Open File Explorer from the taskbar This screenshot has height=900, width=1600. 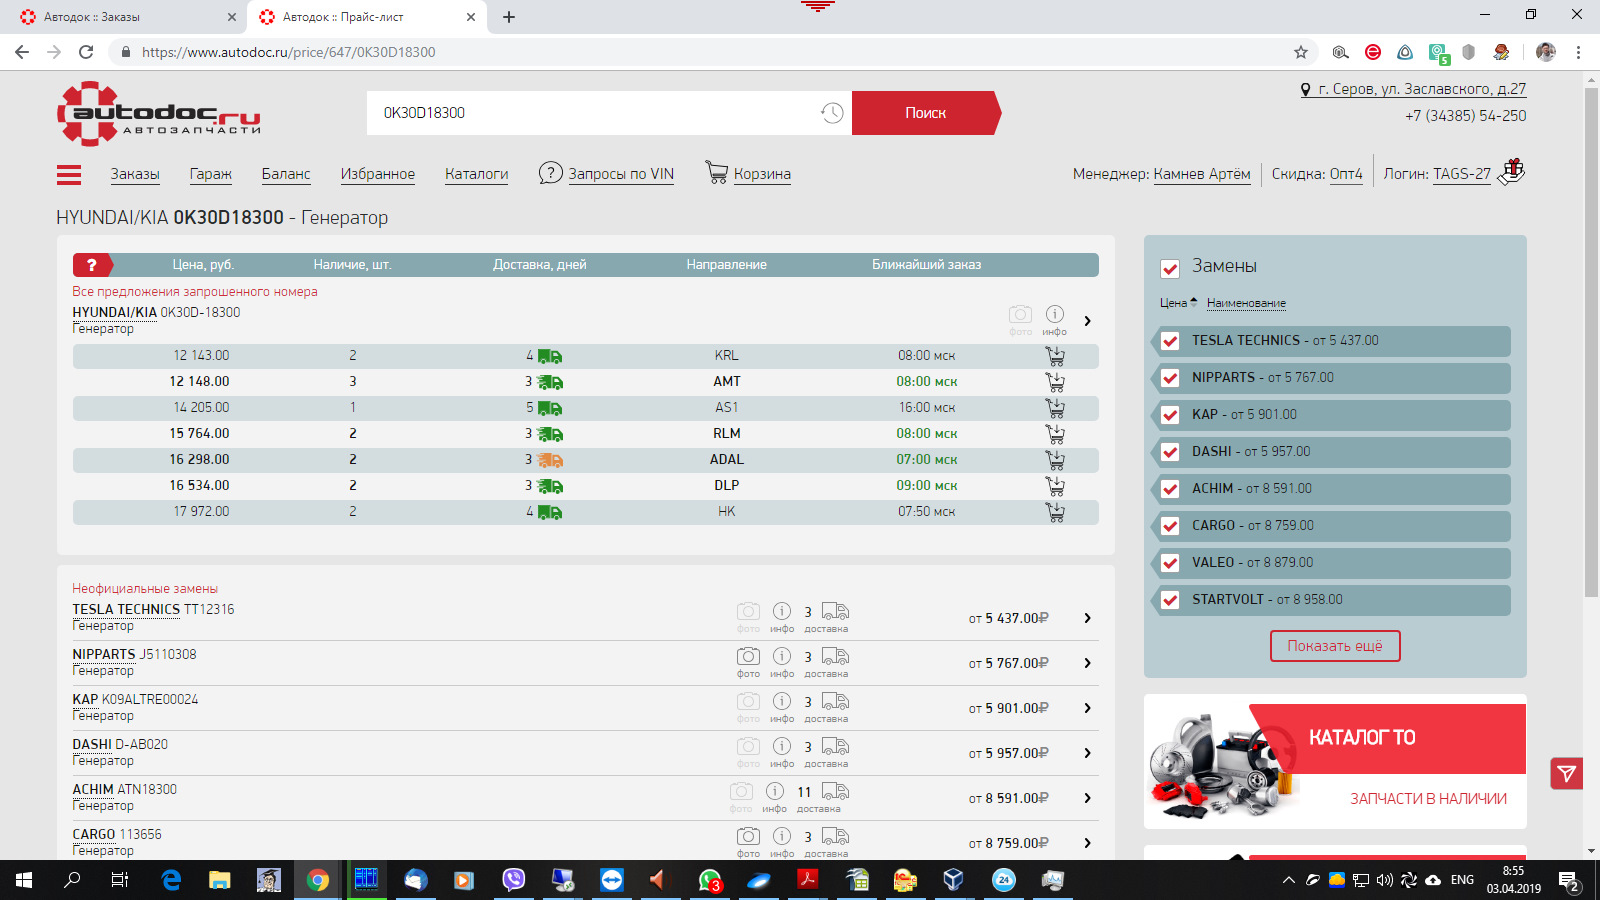(x=220, y=880)
